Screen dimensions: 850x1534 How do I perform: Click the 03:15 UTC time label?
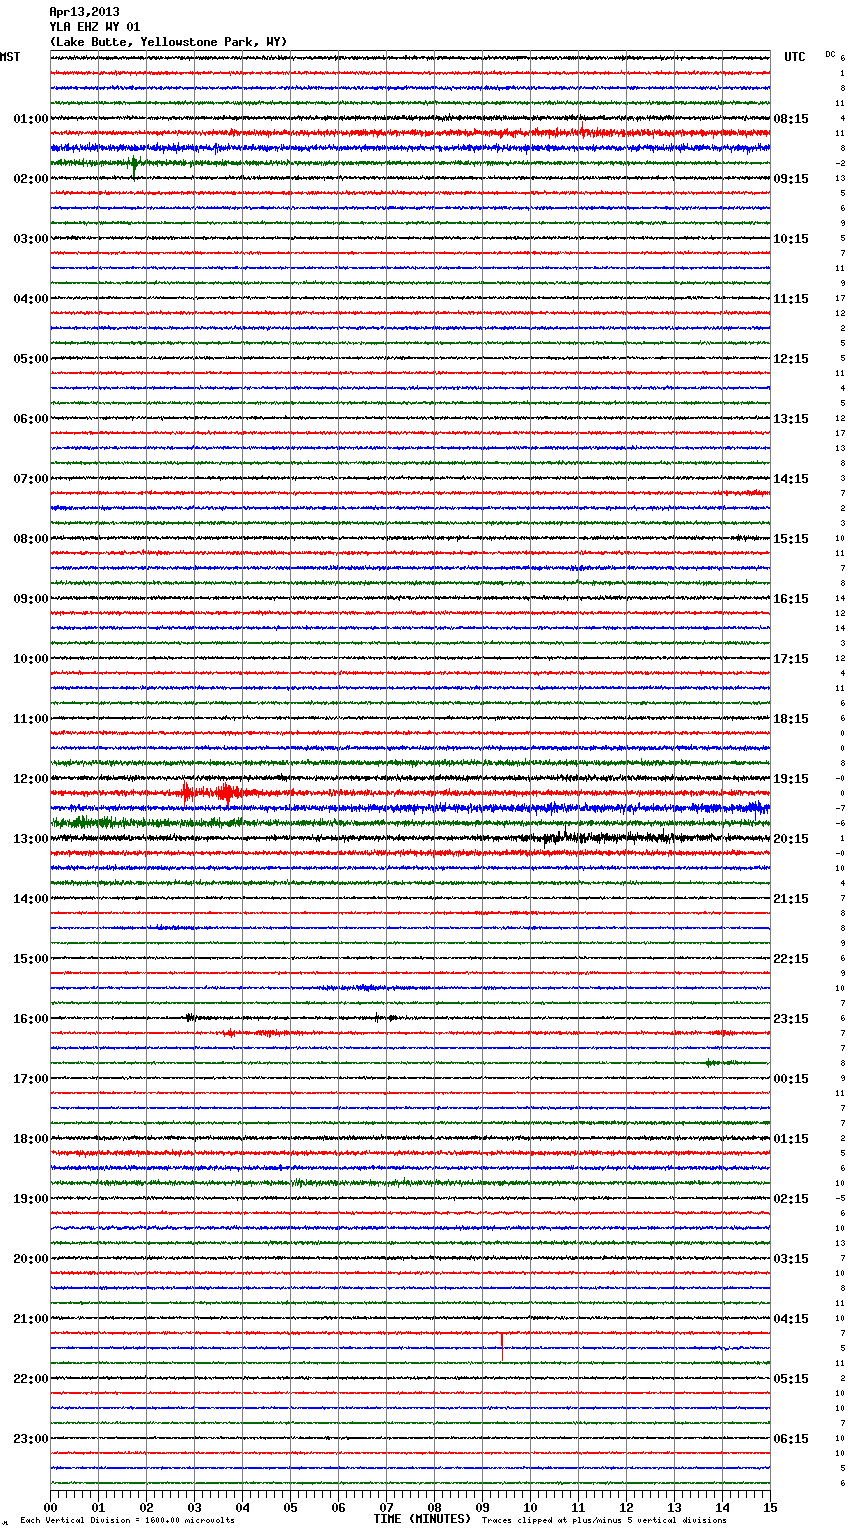point(791,1259)
